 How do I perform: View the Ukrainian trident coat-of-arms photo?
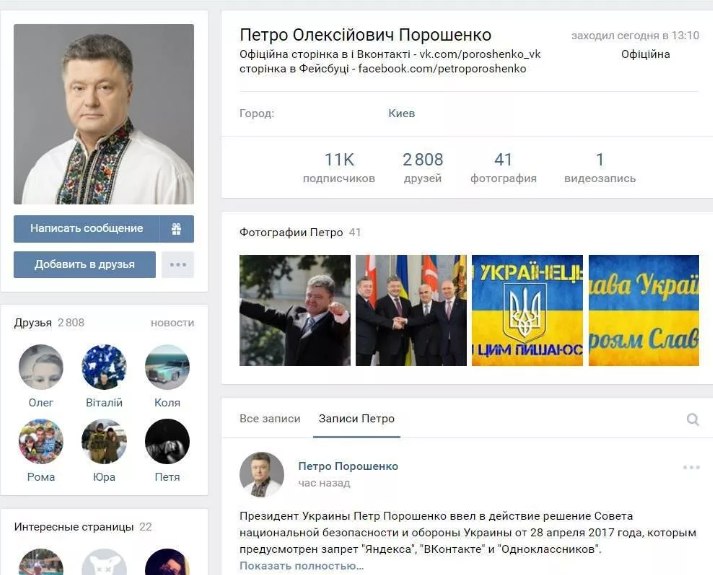[527, 310]
